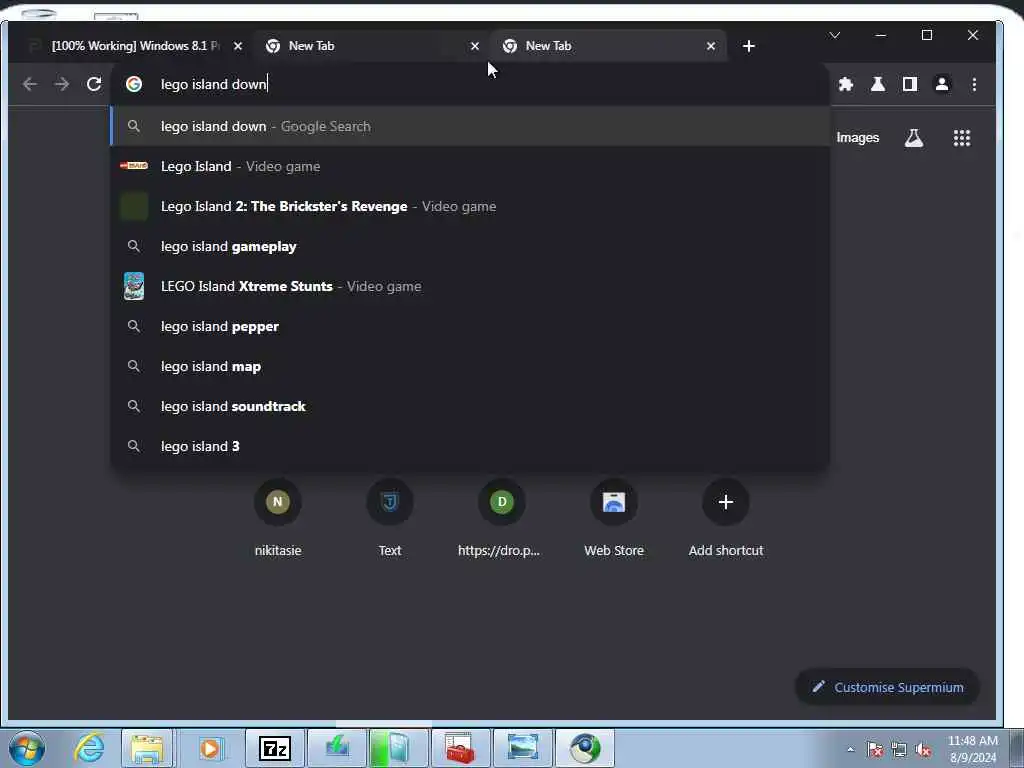Screen dimensions: 1024x768
Task: Open Windows Media Player from the taskbar
Action: (210, 748)
